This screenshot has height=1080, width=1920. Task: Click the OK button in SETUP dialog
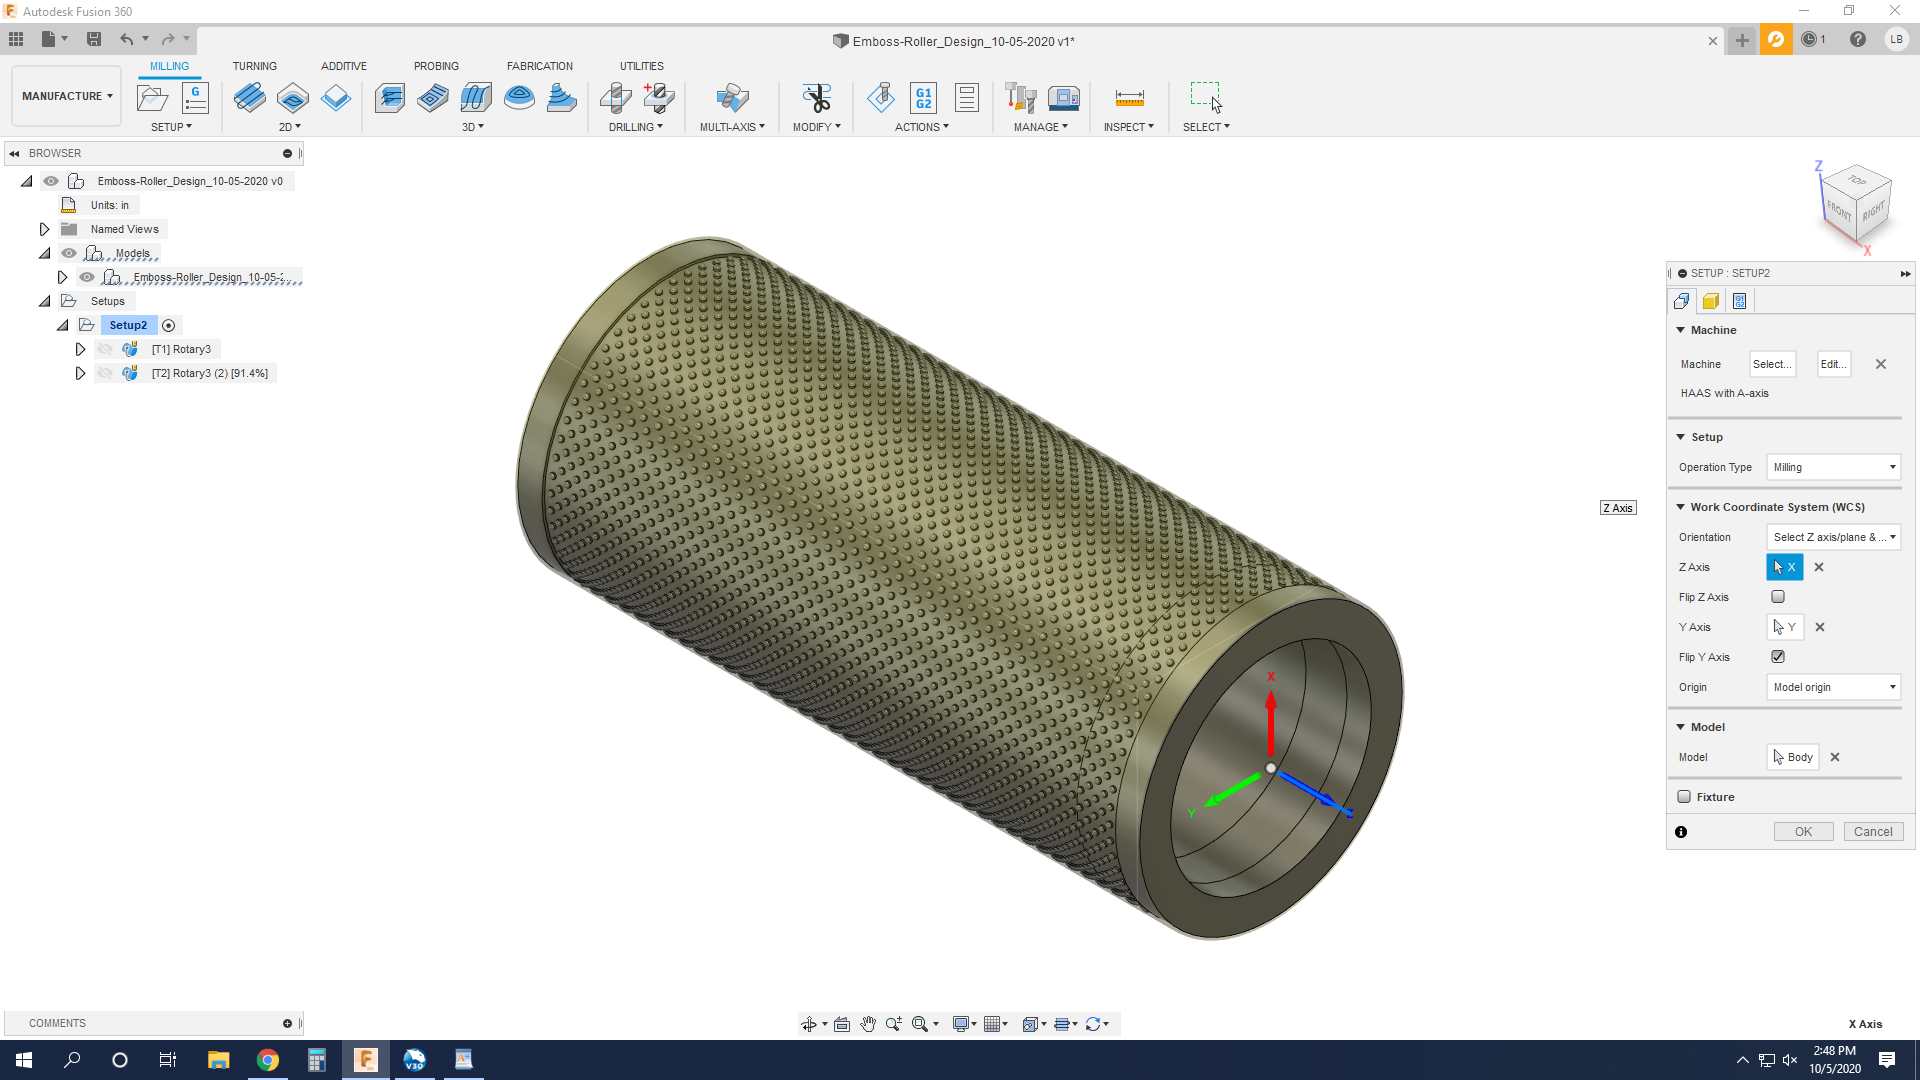1803,831
